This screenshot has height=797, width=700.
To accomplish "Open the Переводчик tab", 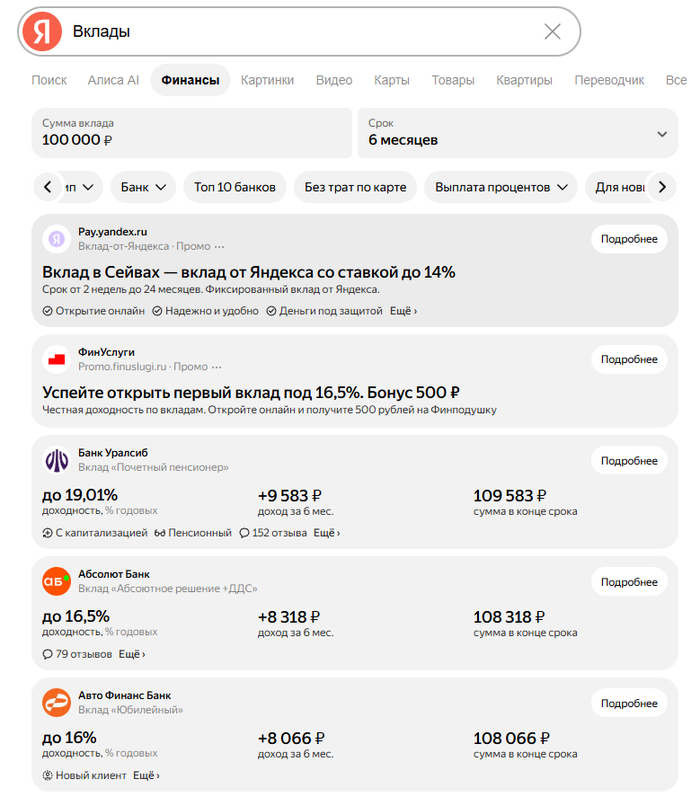I will pyautogui.click(x=609, y=80).
